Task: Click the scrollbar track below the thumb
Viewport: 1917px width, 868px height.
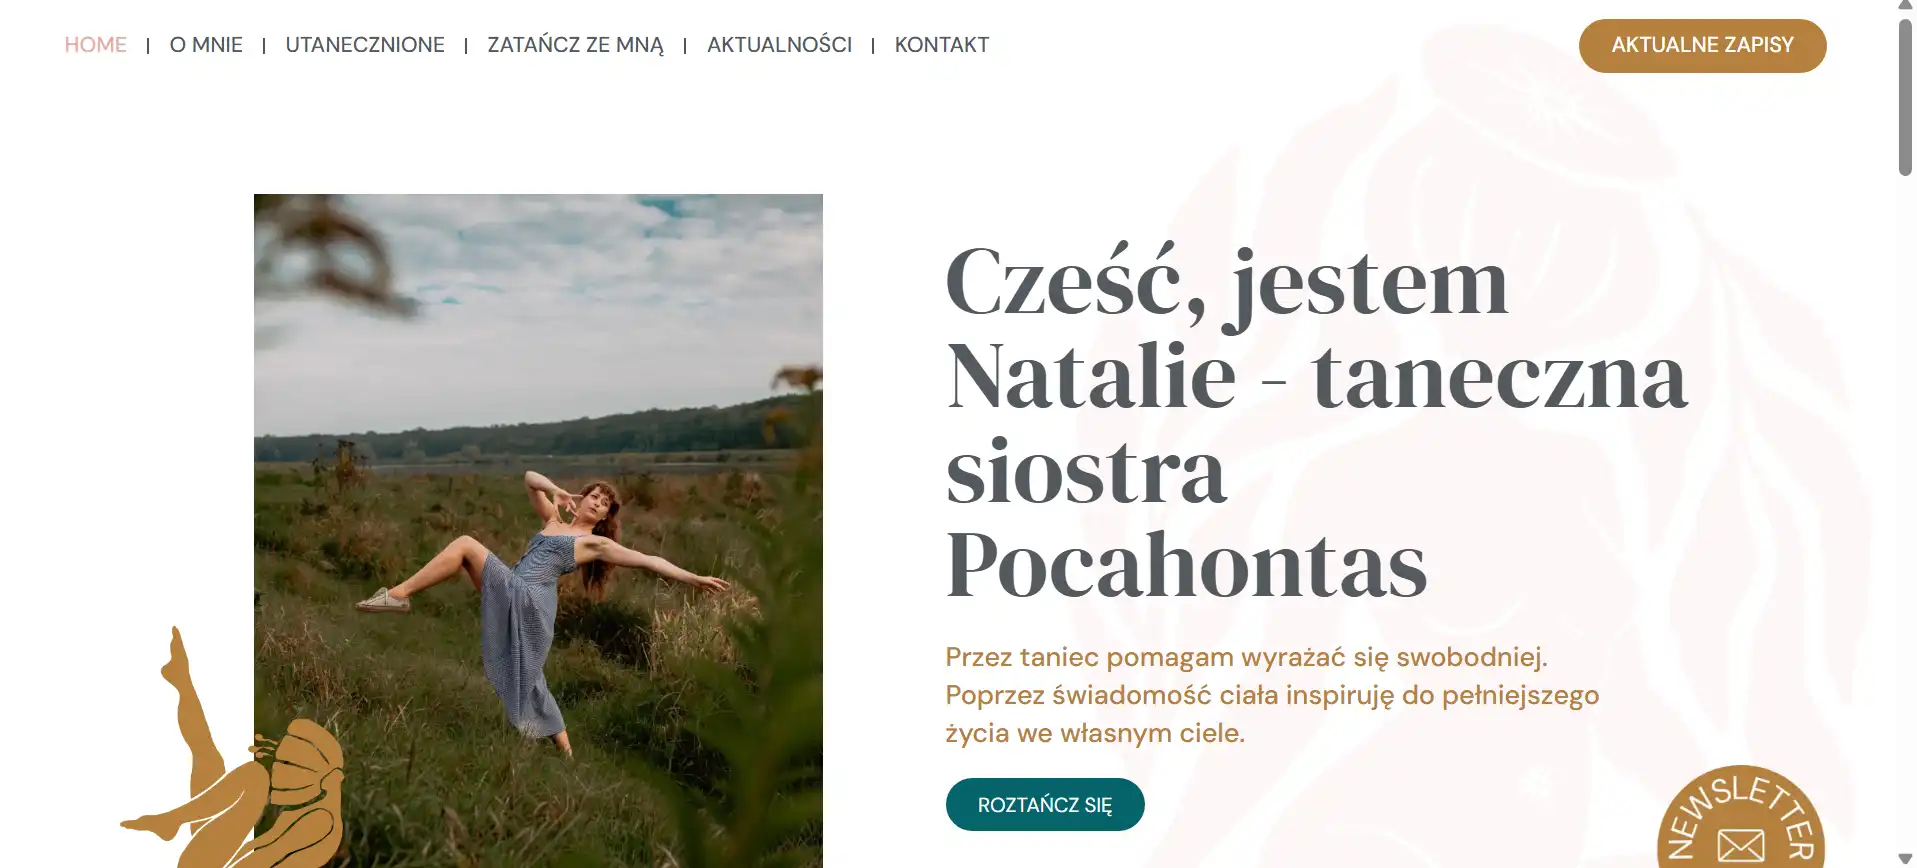Action: [1905, 510]
